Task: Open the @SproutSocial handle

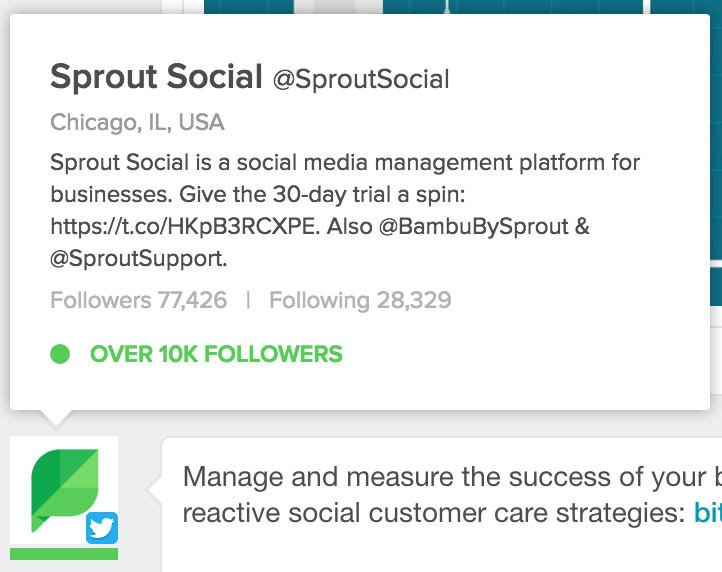Action: (361, 79)
